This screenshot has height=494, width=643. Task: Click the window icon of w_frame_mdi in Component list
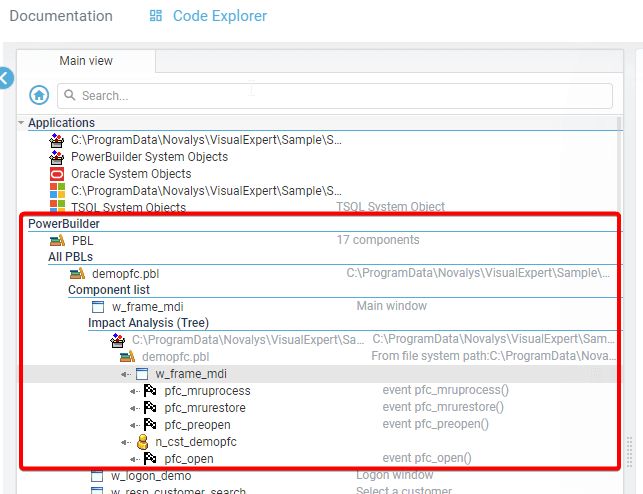pos(98,307)
